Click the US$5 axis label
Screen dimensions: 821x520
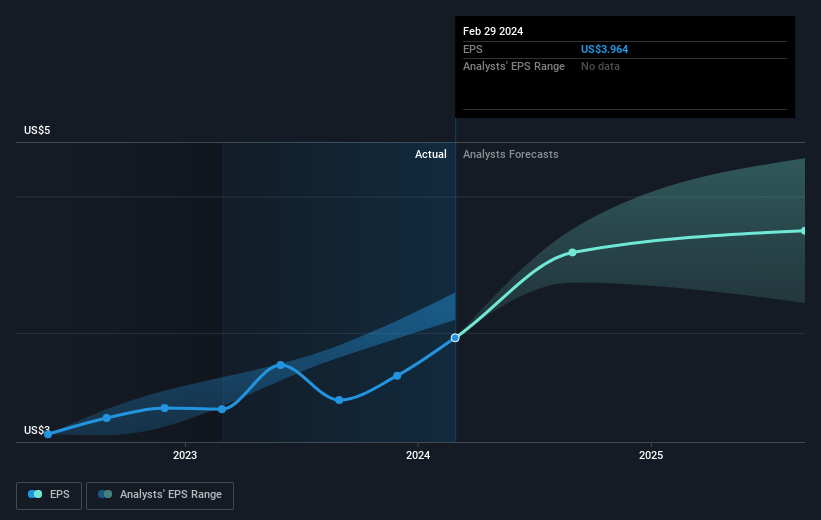pos(37,130)
